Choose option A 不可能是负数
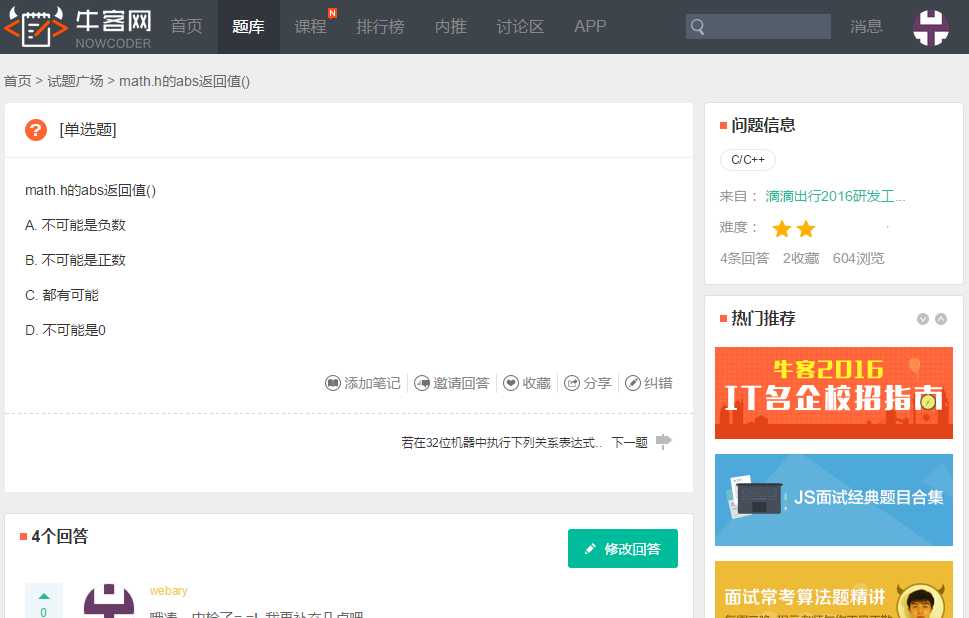969x618 pixels. pos(75,225)
